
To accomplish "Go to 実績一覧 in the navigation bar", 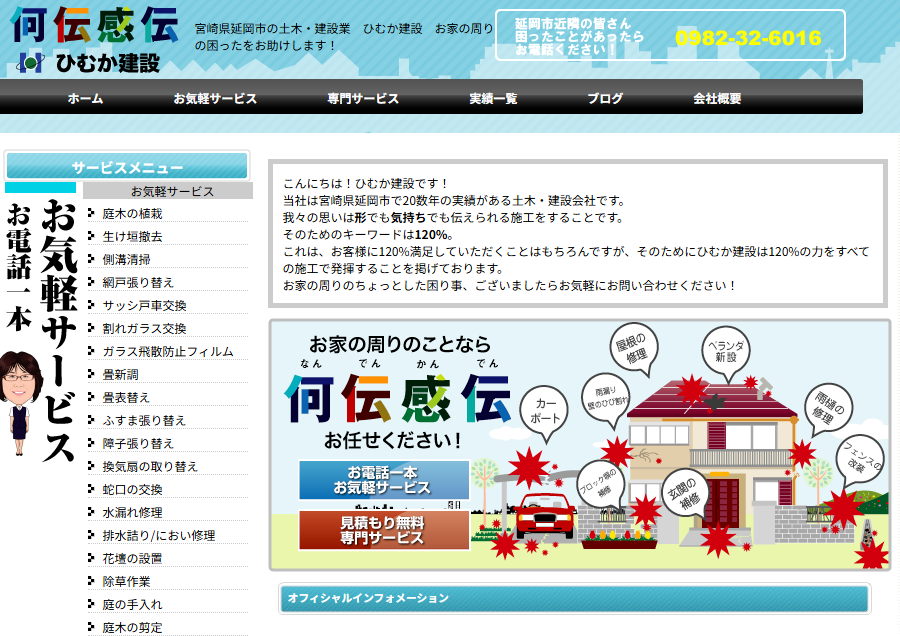I will pyautogui.click(x=493, y=98).
